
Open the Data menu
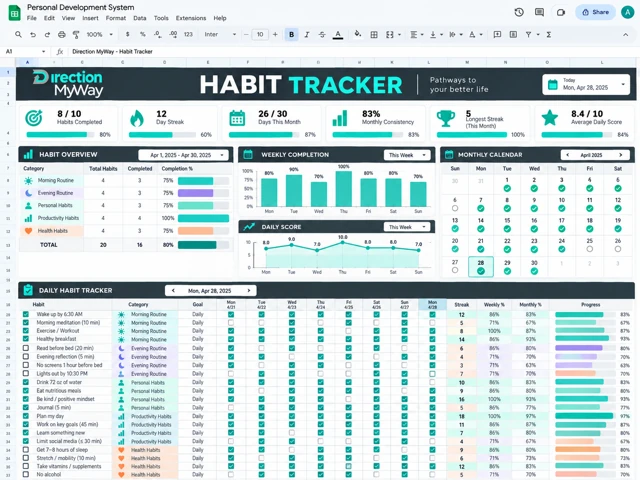click(140, 18)
